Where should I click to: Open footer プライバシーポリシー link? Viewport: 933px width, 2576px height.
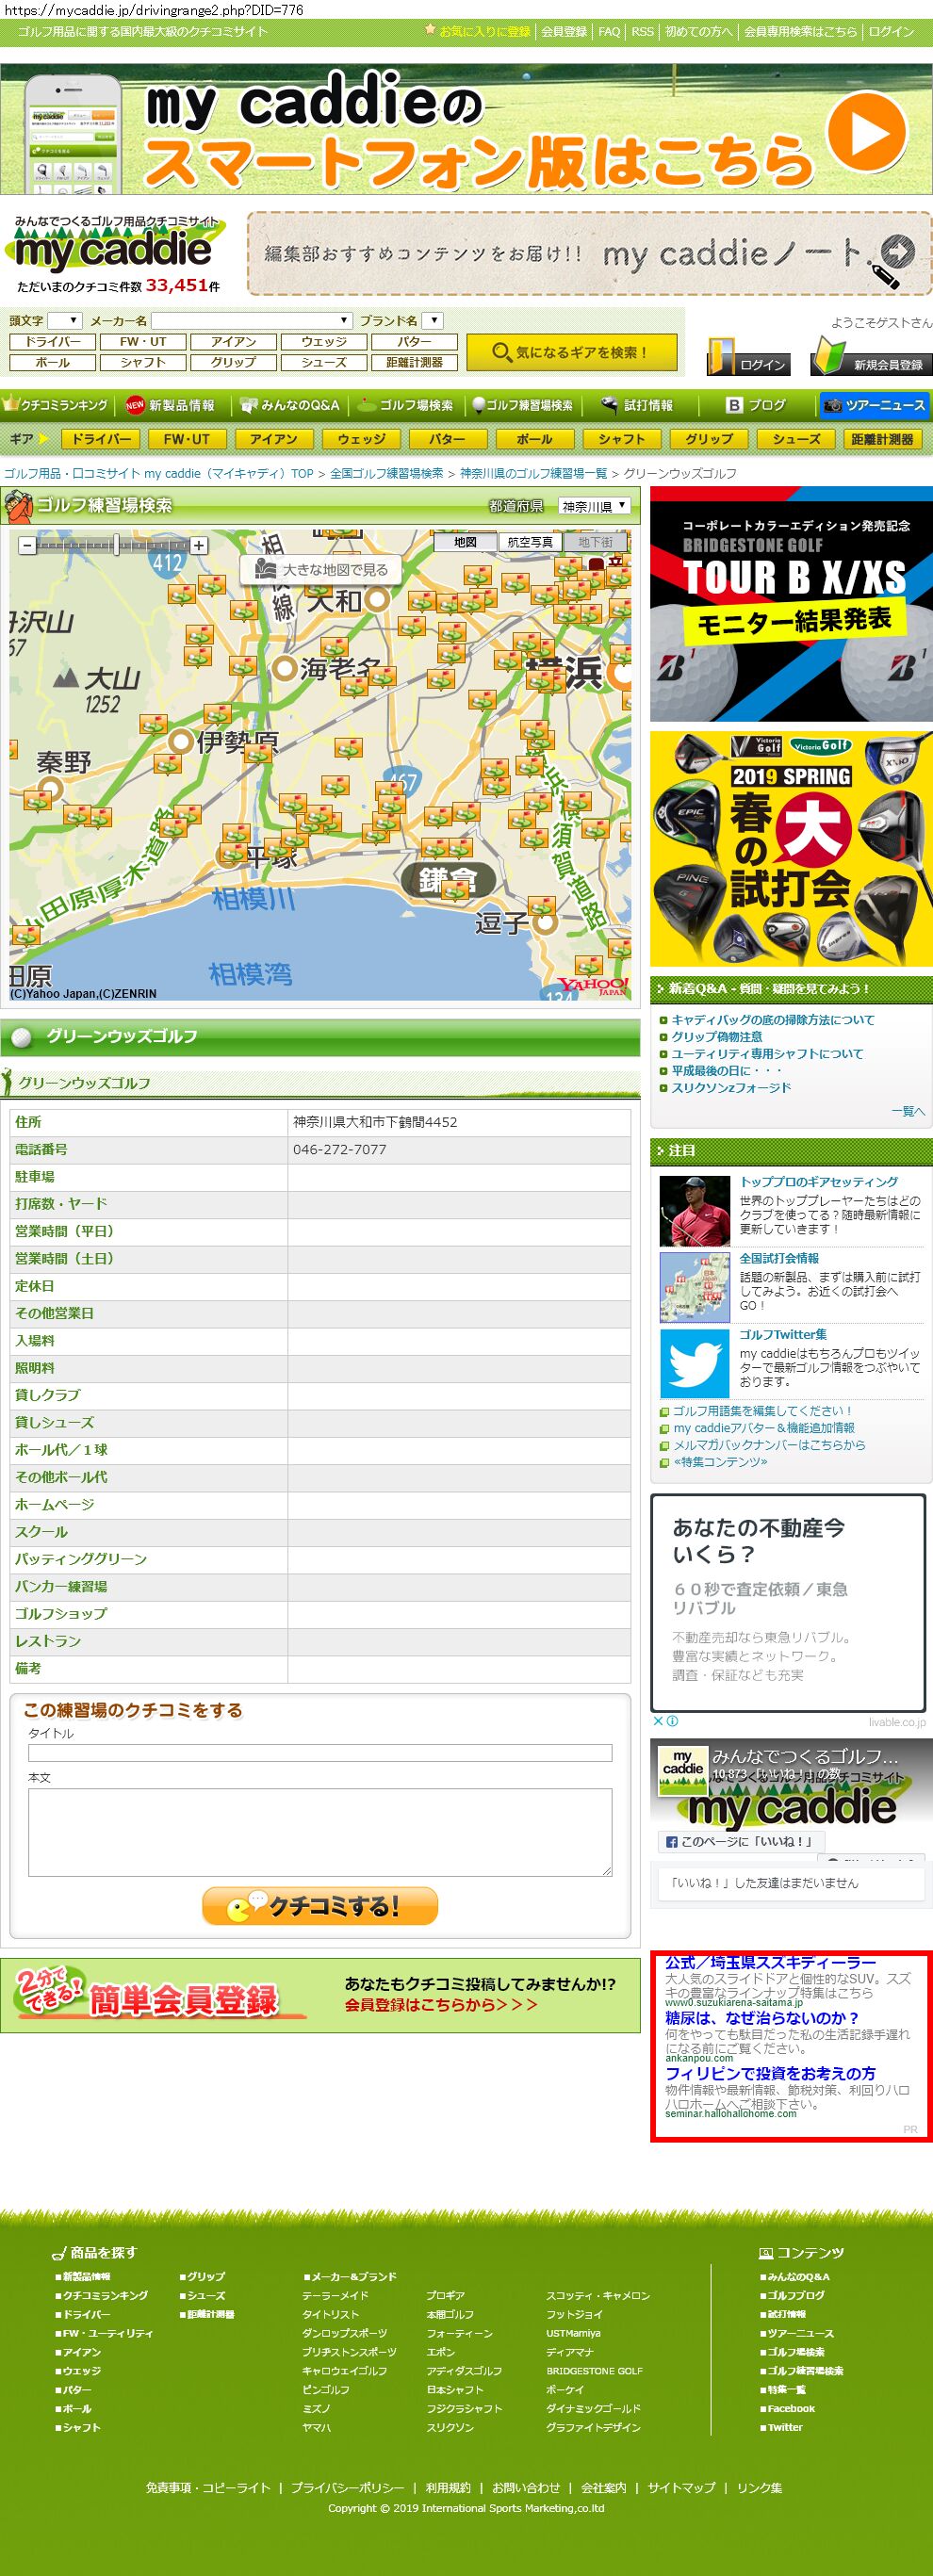pyautogui.click(x=348, y=2487)
